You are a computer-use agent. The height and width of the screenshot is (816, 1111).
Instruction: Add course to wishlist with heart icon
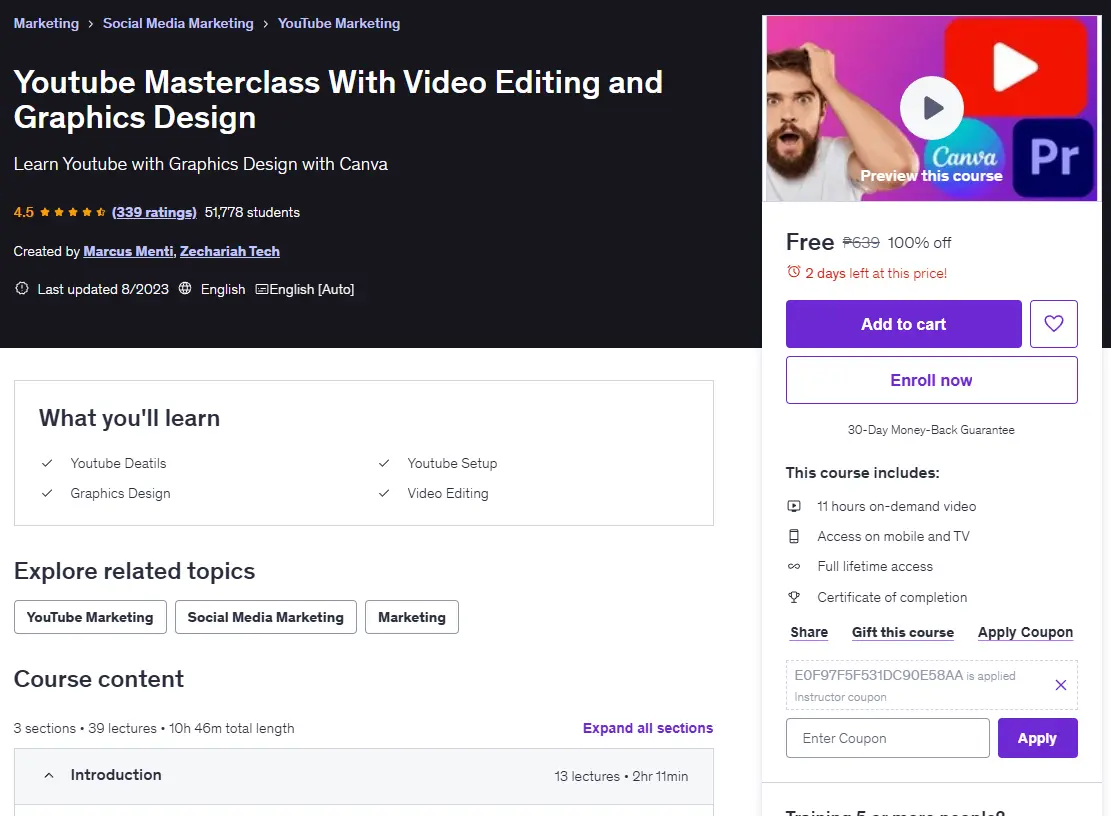(x=1054, y=324)
